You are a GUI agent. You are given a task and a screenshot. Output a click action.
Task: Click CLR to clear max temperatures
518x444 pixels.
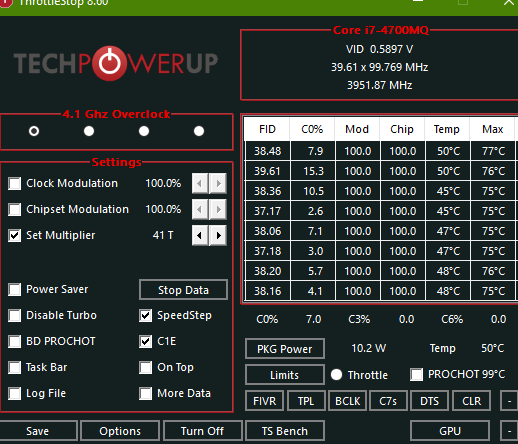pos(471,401)
